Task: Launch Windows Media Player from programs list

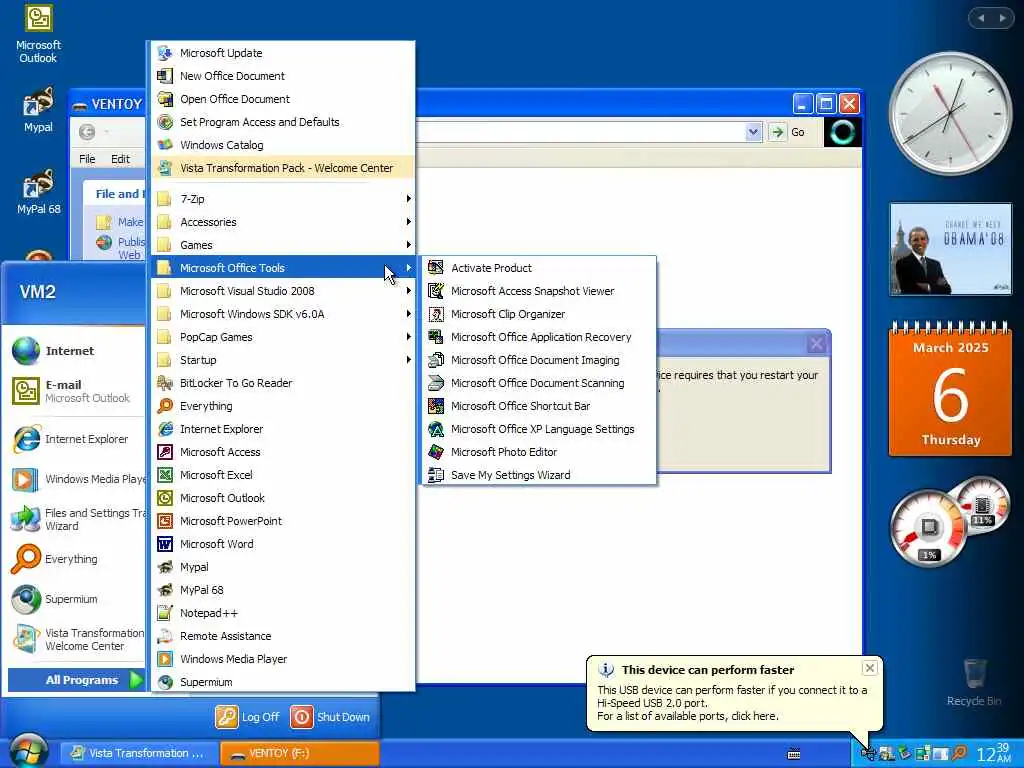Action: coord(283,659)
